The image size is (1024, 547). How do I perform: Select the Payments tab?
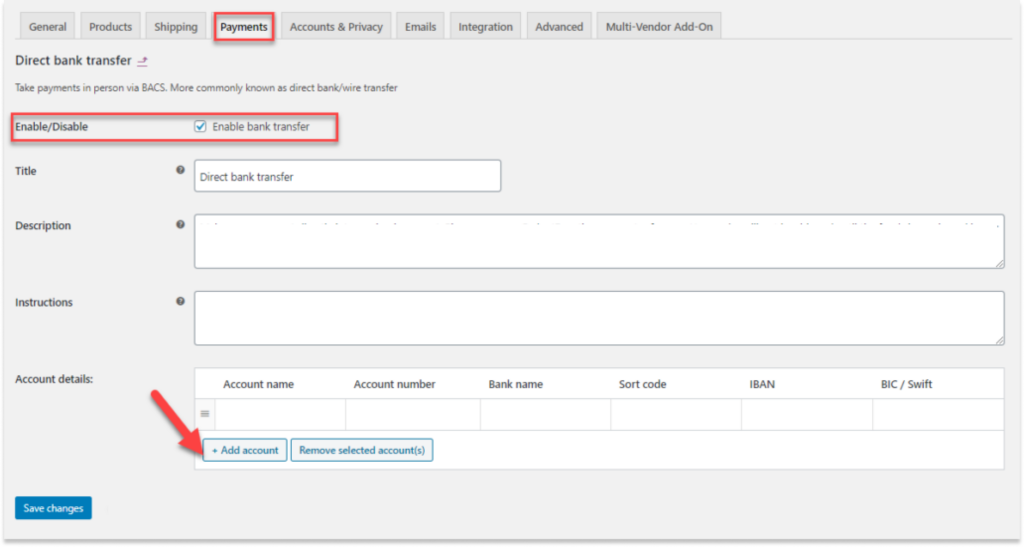(244, 27)
